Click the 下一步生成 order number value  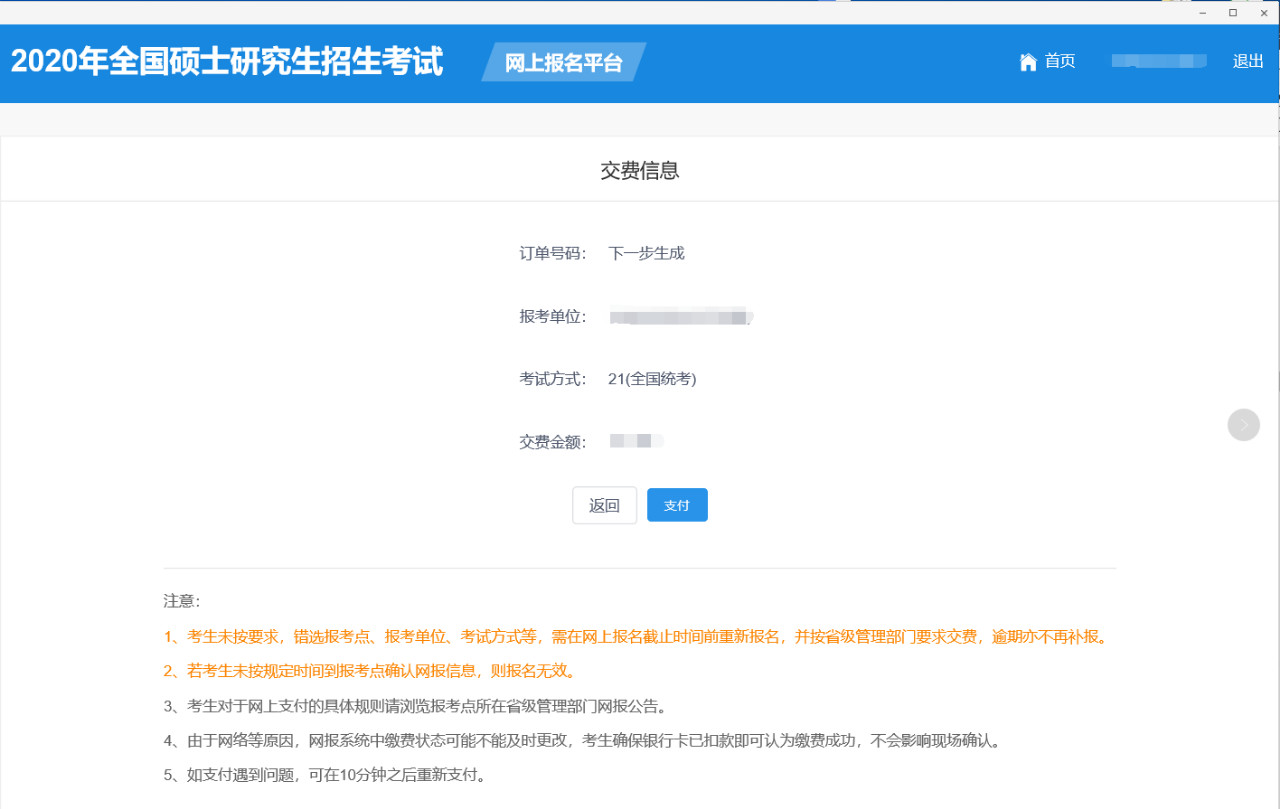point(646,253)
